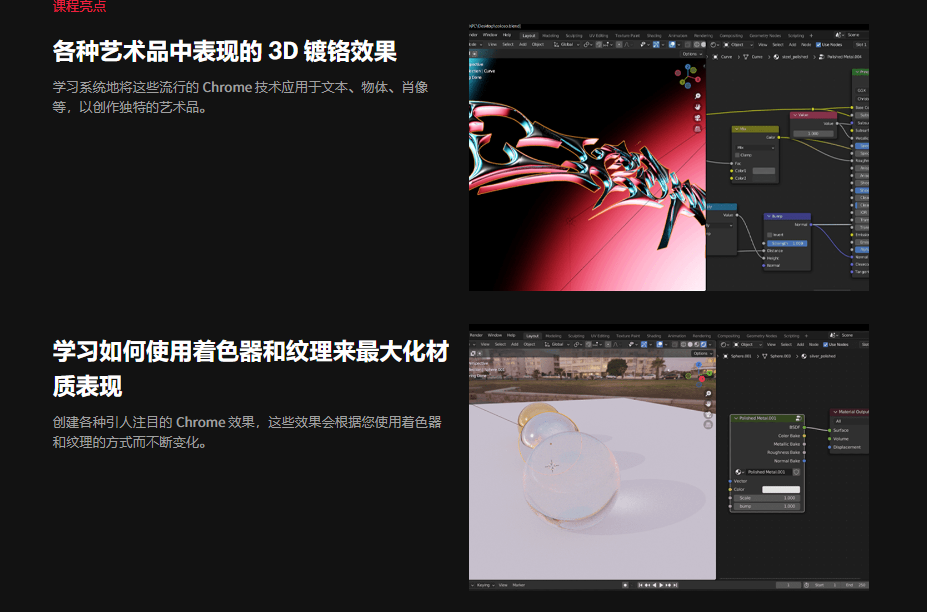Open All target dropdown on Material Output node
Viewport: 927px width, 612px height.
[850, 421]
